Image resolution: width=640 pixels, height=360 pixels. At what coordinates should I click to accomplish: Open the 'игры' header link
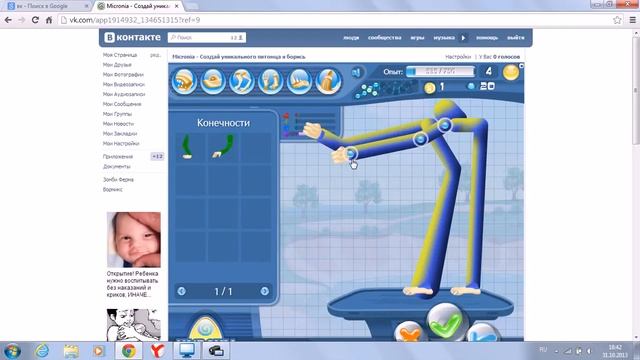pos(417,38)
